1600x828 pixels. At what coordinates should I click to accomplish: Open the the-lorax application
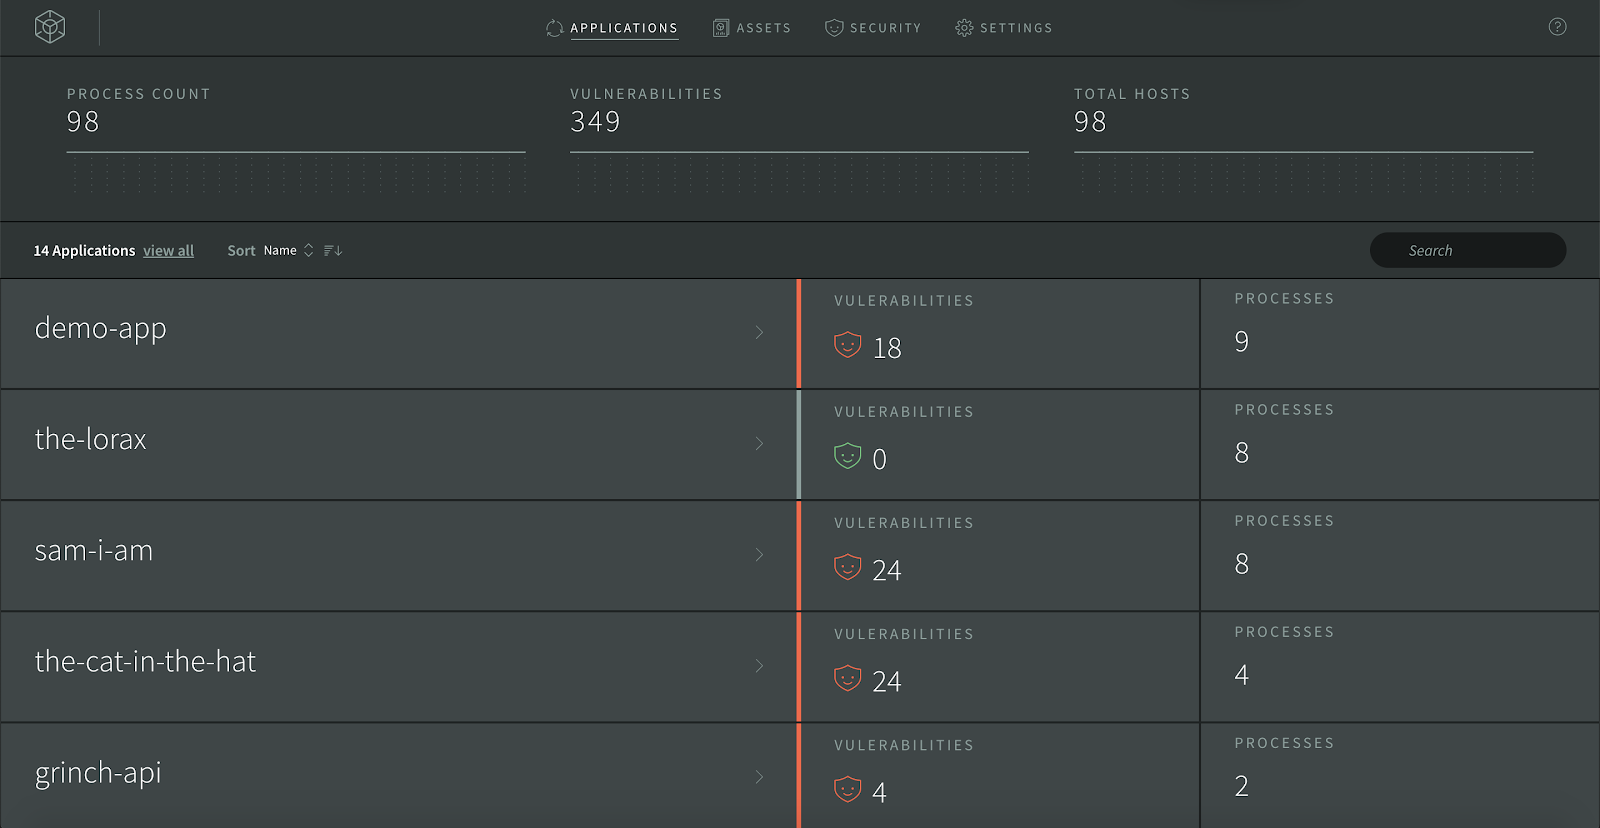pyautogui.click(x=90, y=439)
